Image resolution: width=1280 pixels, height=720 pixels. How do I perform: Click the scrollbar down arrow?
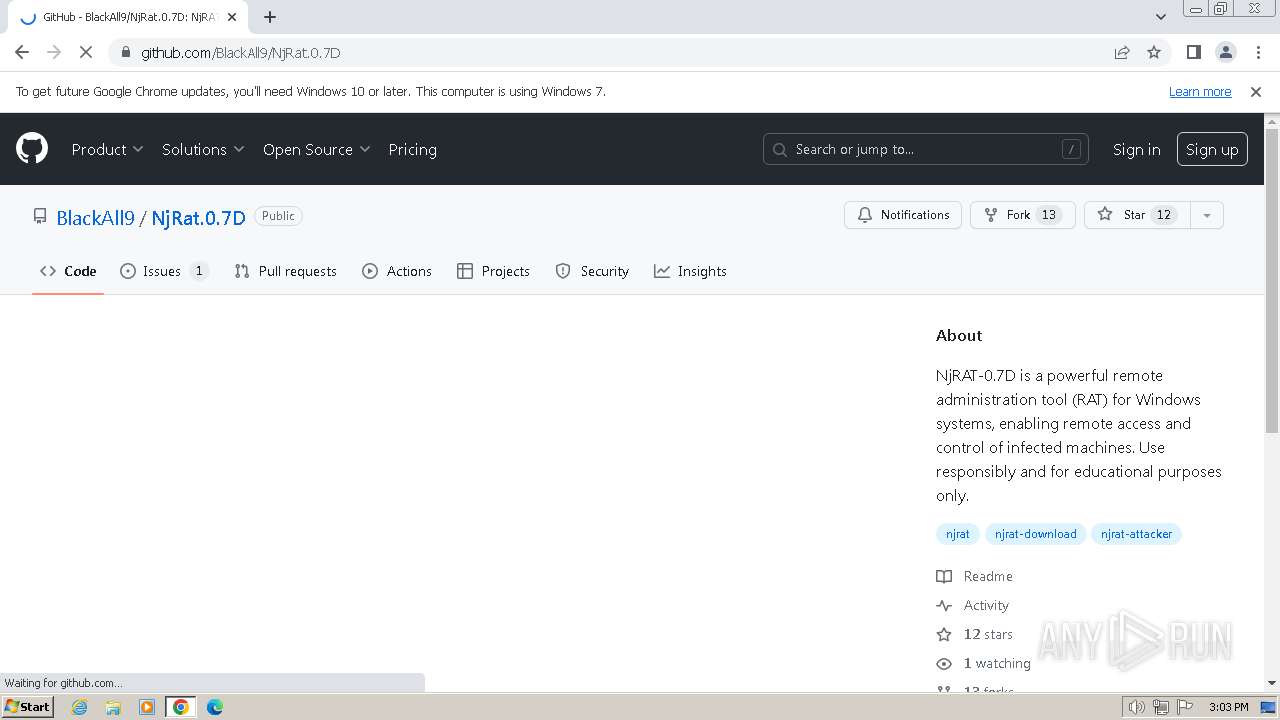1272,683
